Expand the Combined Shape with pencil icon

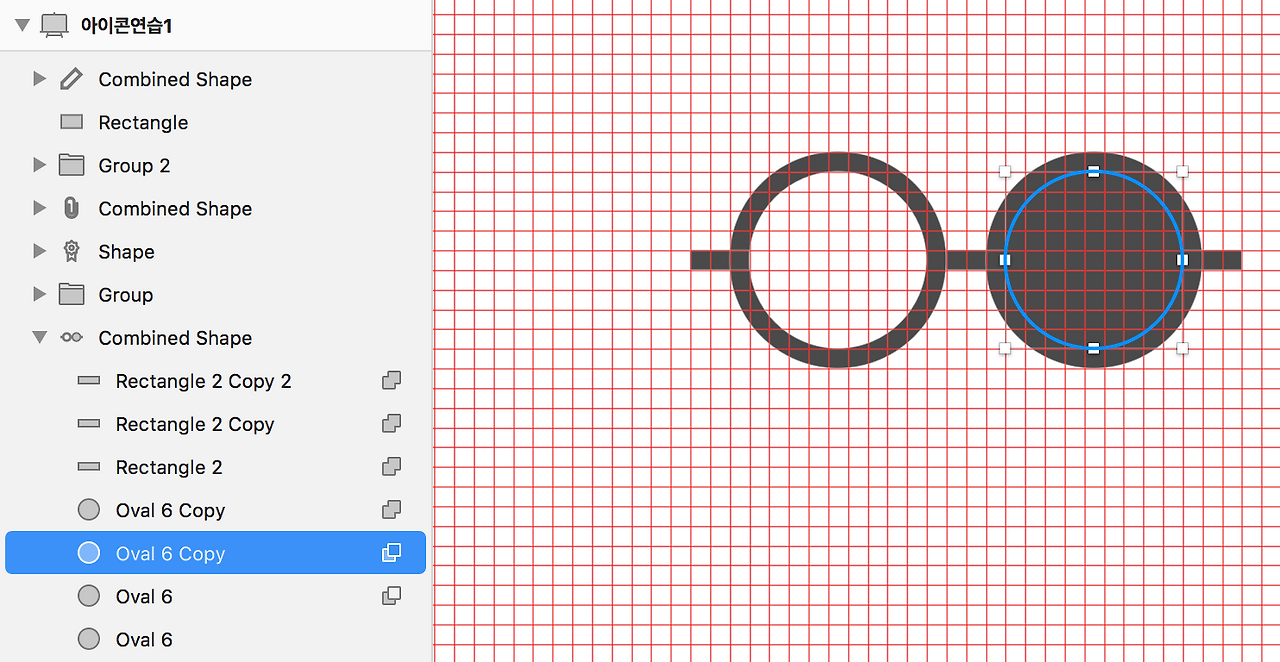click(x=39, y=79)
